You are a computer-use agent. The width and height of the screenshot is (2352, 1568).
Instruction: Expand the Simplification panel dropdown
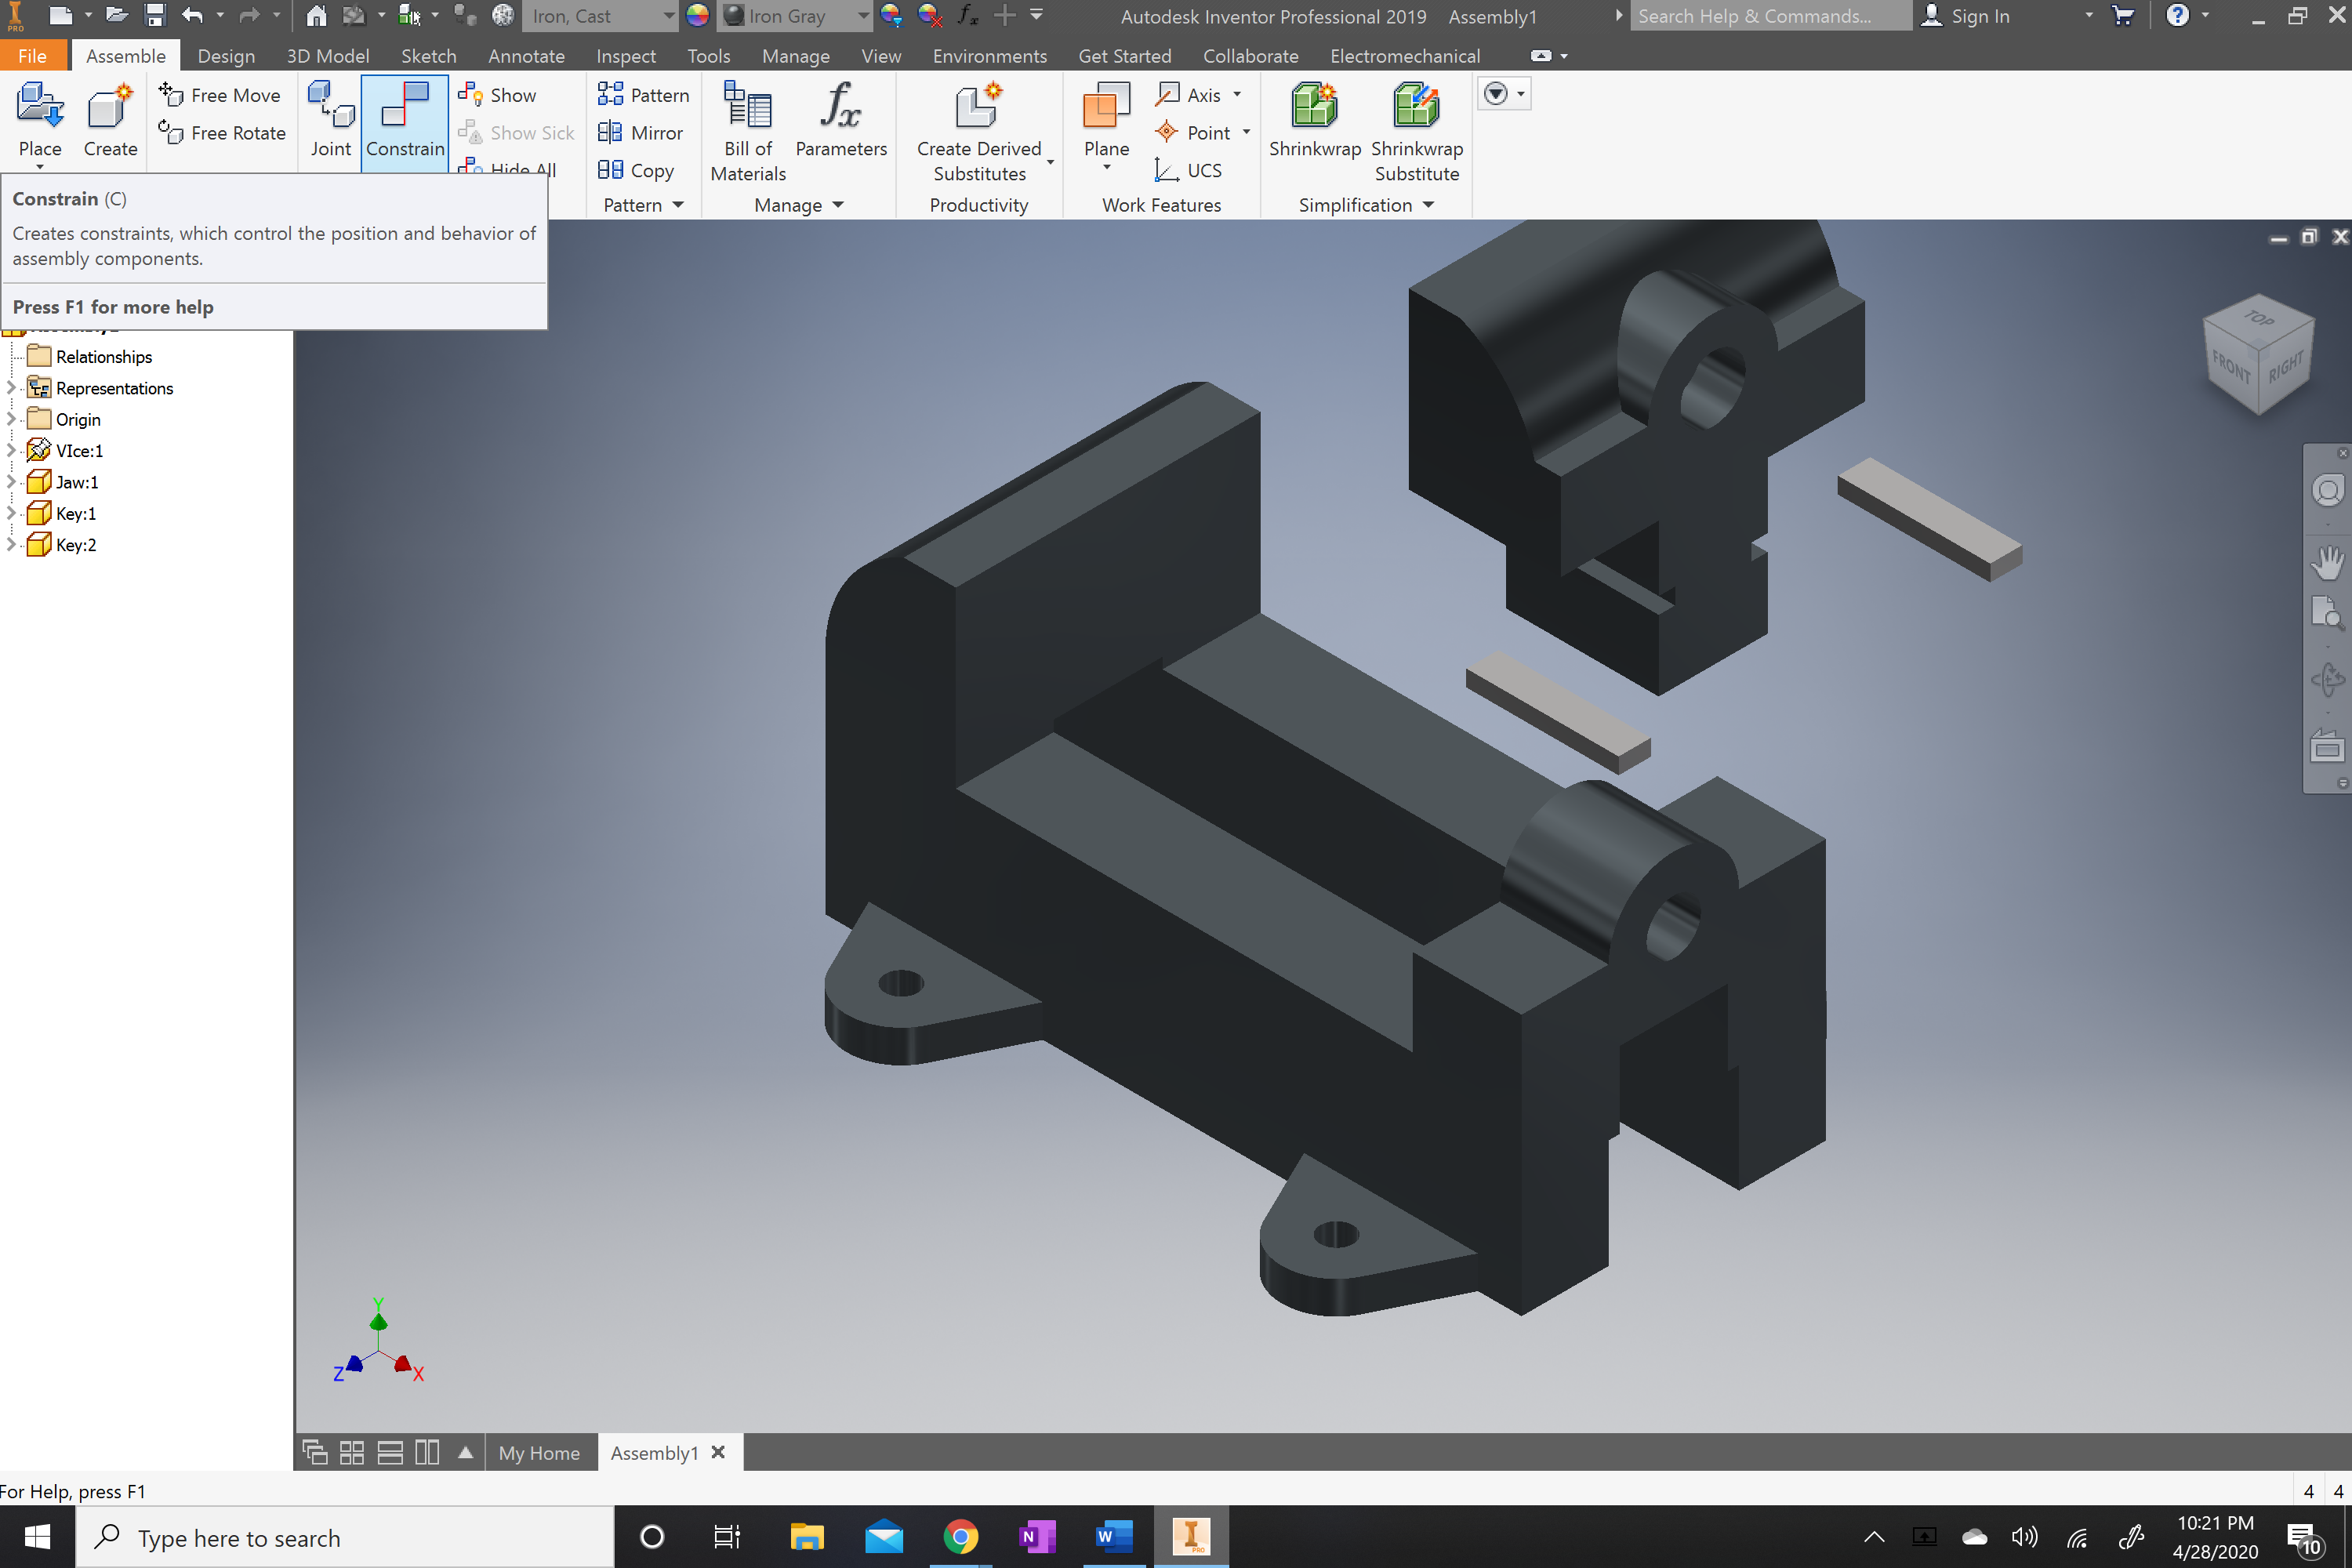point(1428,205)
